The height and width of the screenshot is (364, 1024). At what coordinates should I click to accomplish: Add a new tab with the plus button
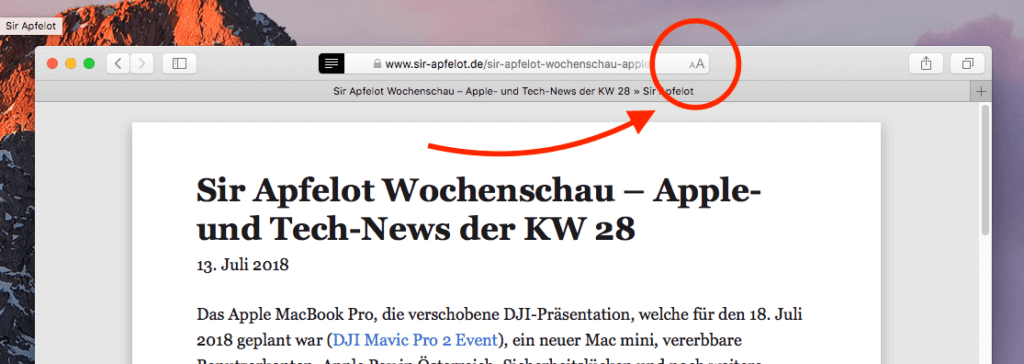[x=980, y=91]
